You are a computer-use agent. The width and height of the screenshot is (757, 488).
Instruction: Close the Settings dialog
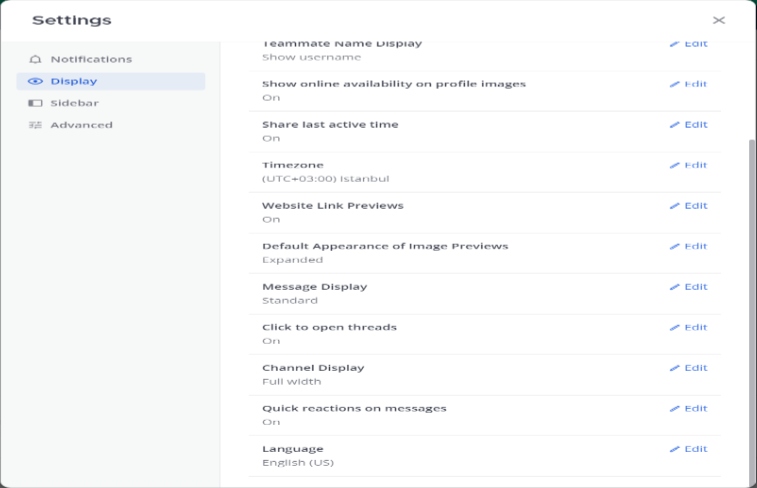click(718, 20)
